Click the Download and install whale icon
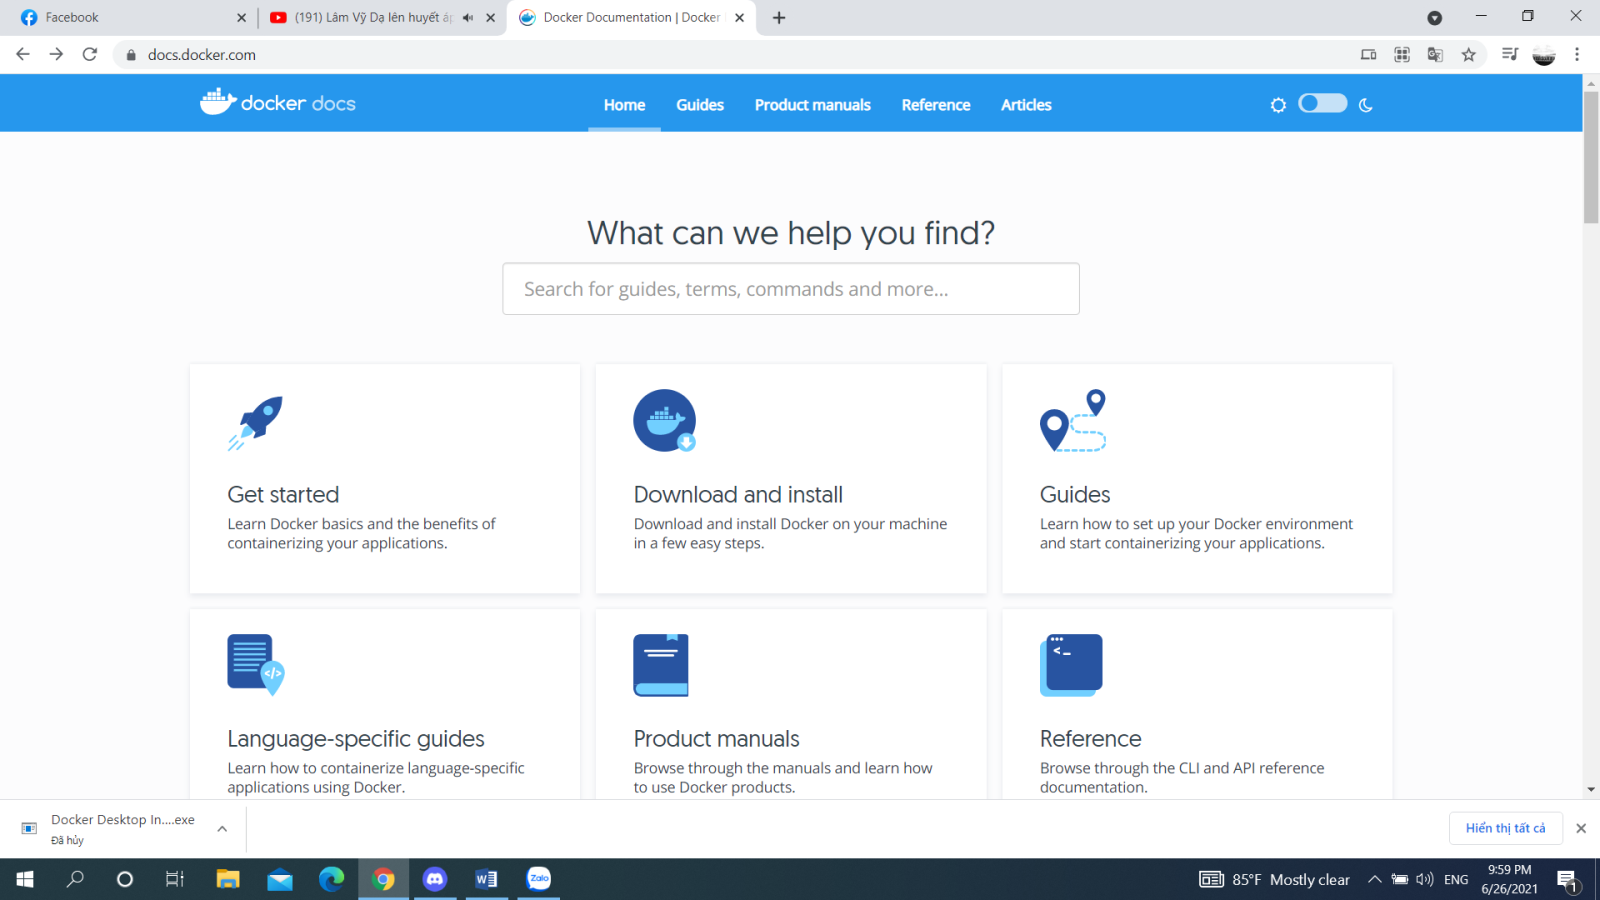This screenshot has width=1600, height=900. [664, 420]
